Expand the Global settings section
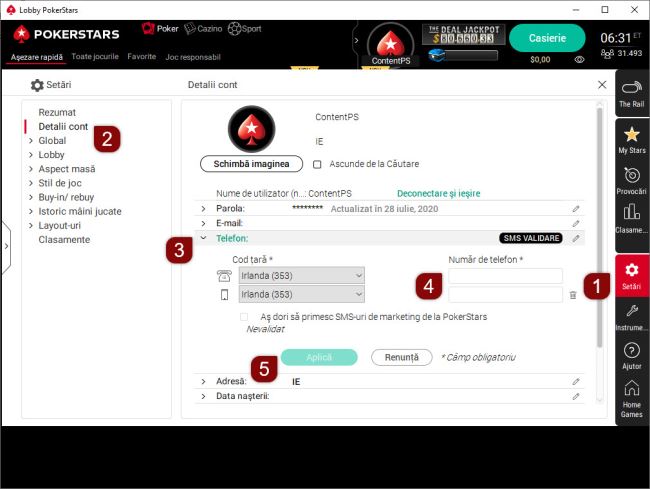 point(31,141)
